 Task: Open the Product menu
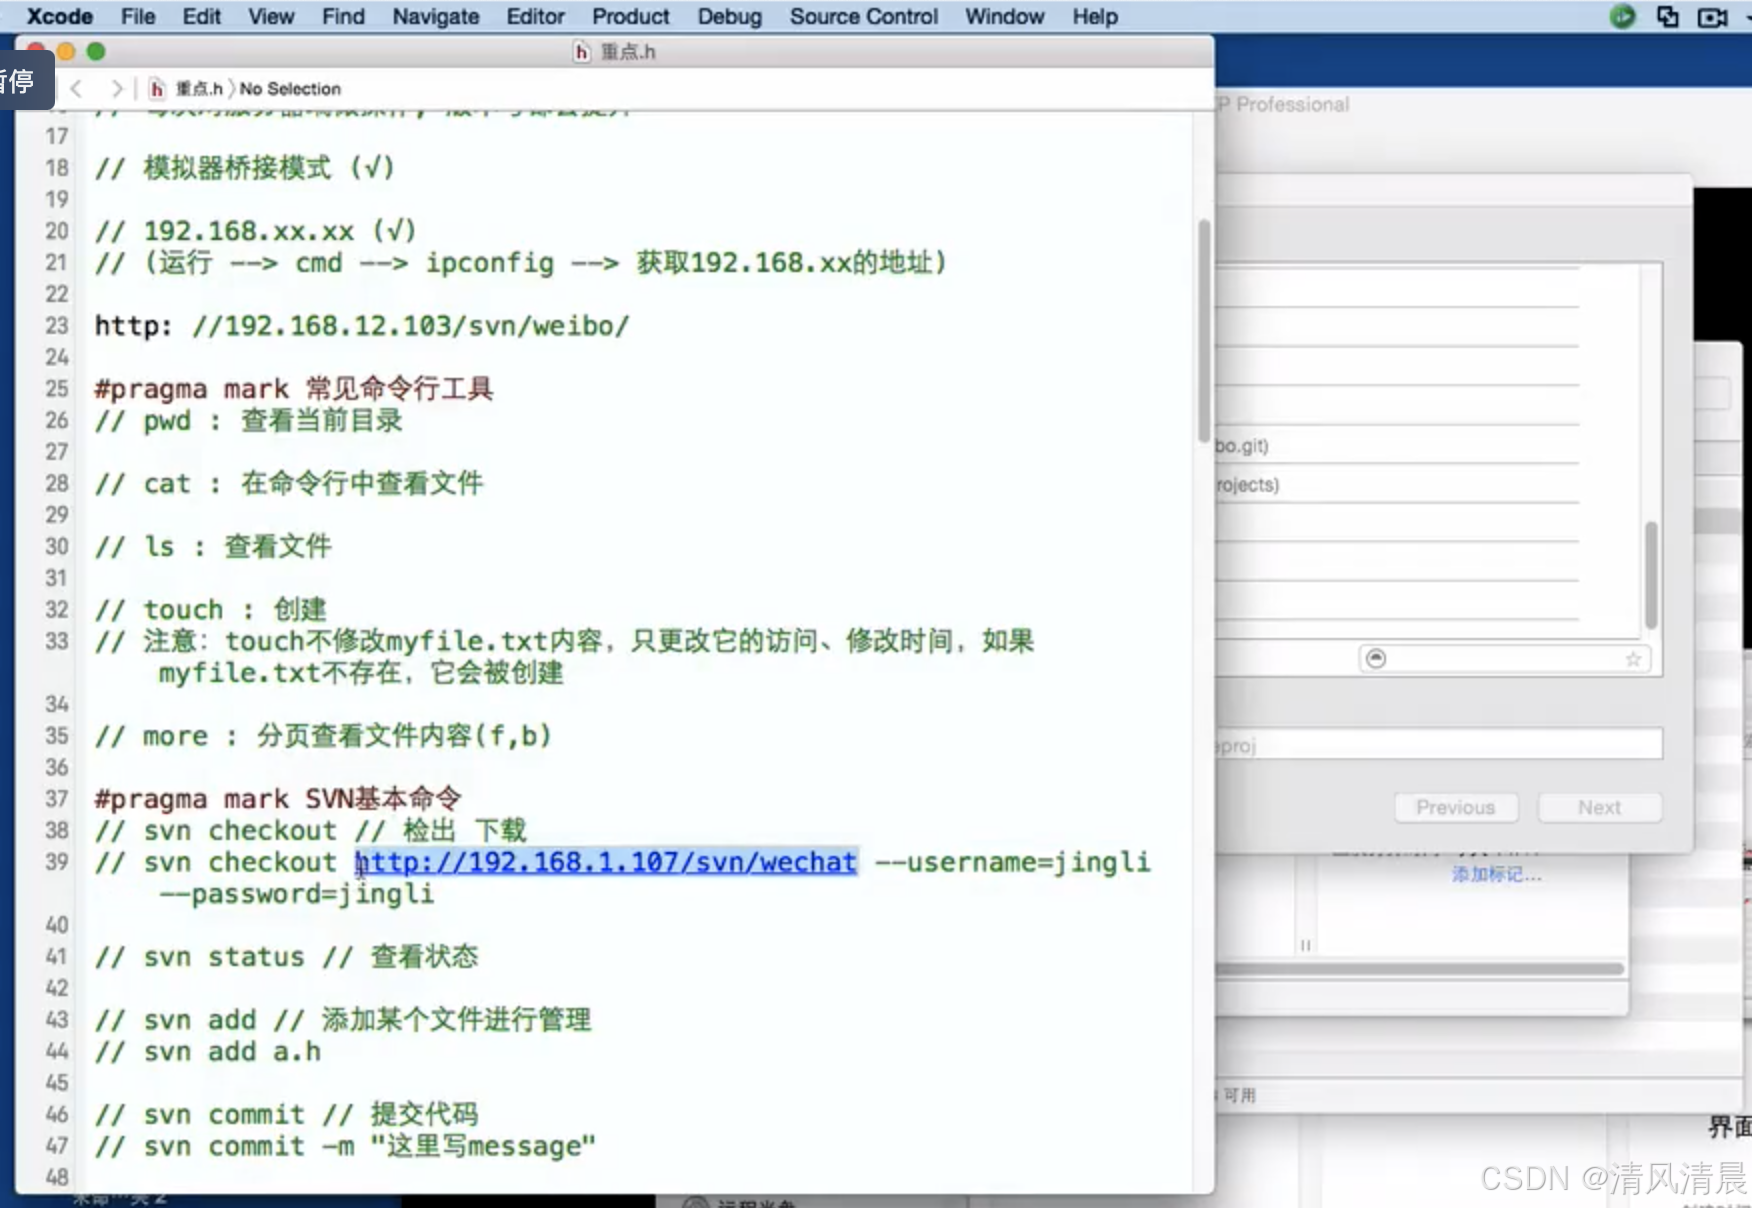pos(631,16)
